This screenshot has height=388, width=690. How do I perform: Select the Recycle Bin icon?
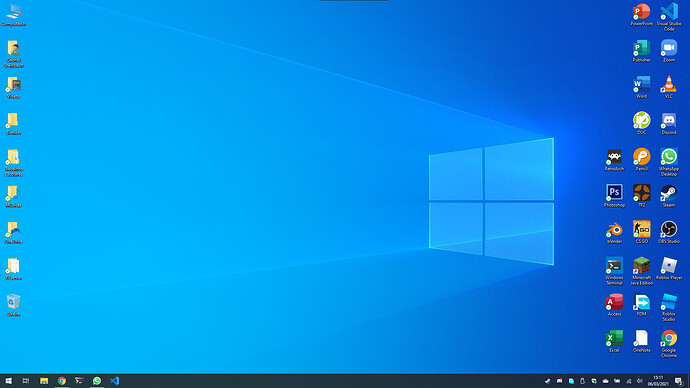(13, 305)
